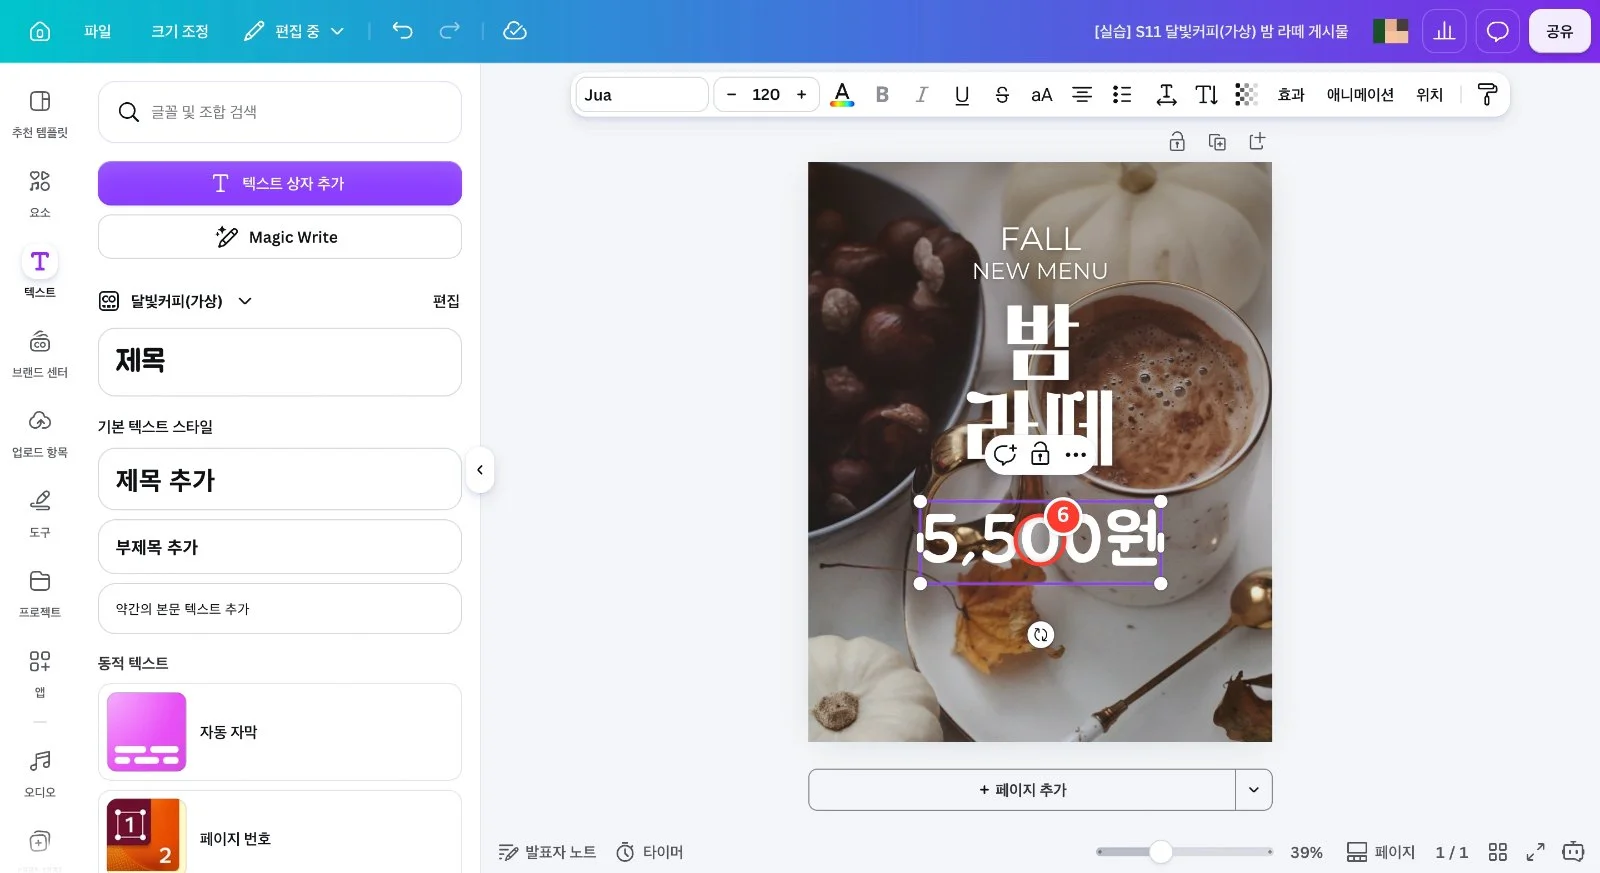Duplicate the page icon

[x=1217, y=142]
